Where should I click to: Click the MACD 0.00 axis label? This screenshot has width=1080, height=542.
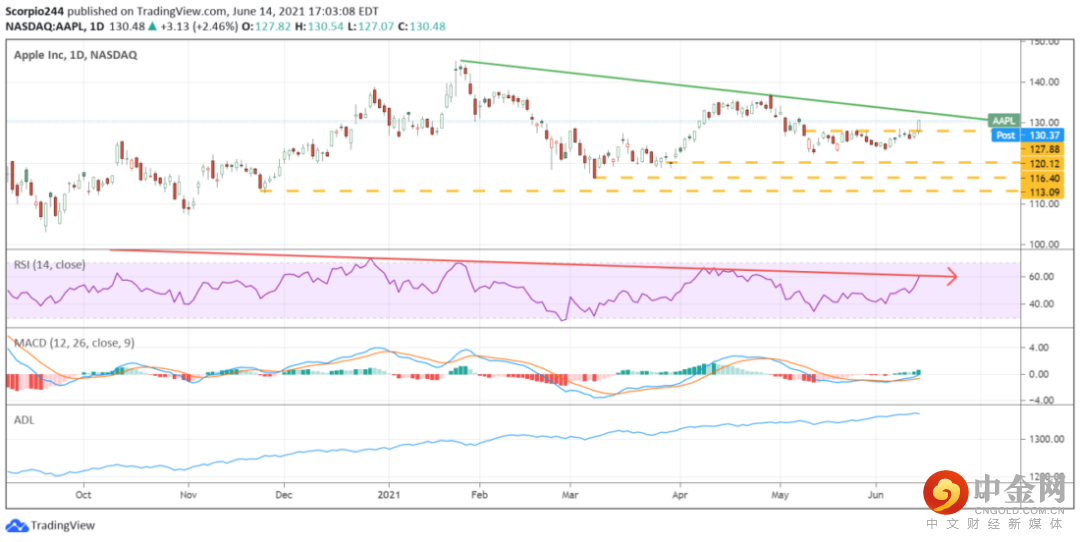pos(1039,375)
